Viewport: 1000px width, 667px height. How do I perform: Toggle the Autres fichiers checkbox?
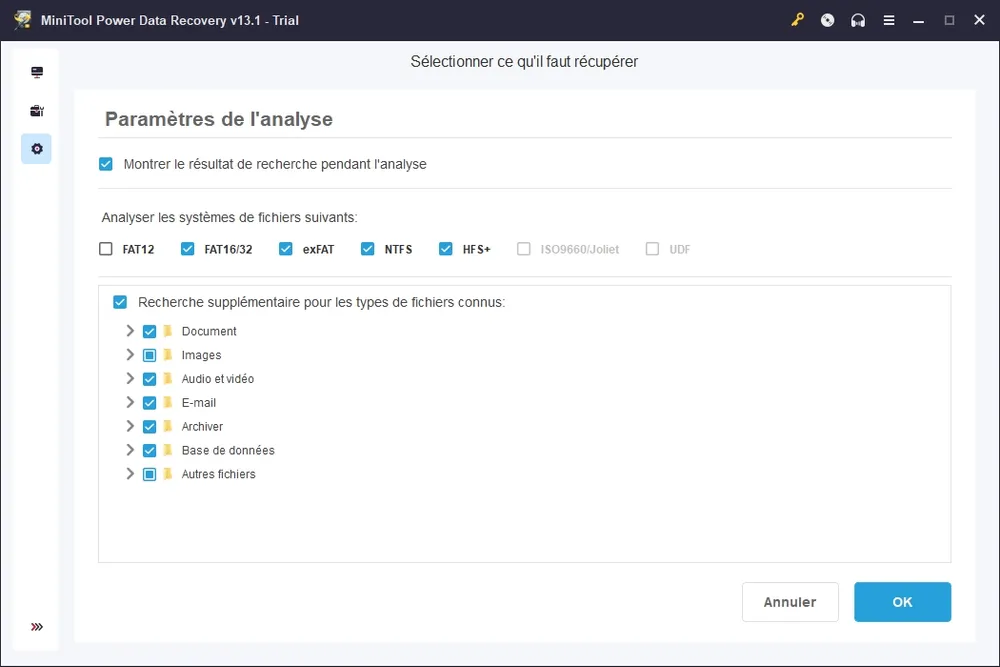(149, 474)
